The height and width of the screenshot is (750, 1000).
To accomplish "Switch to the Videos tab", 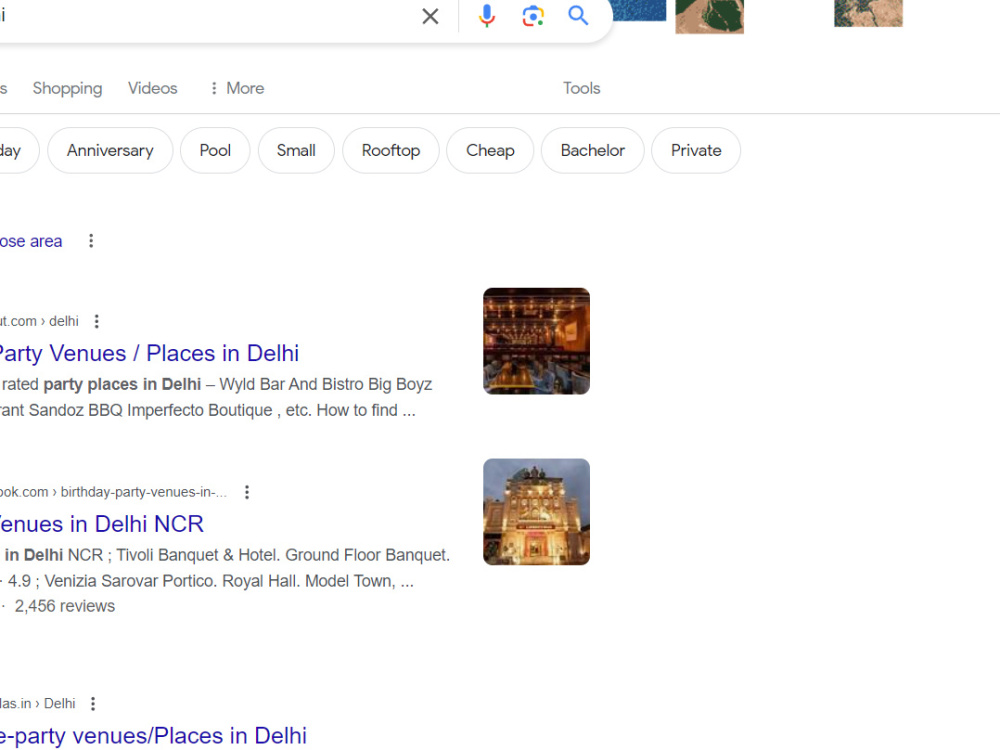I will pyautogui.click(x=152, y=88).
